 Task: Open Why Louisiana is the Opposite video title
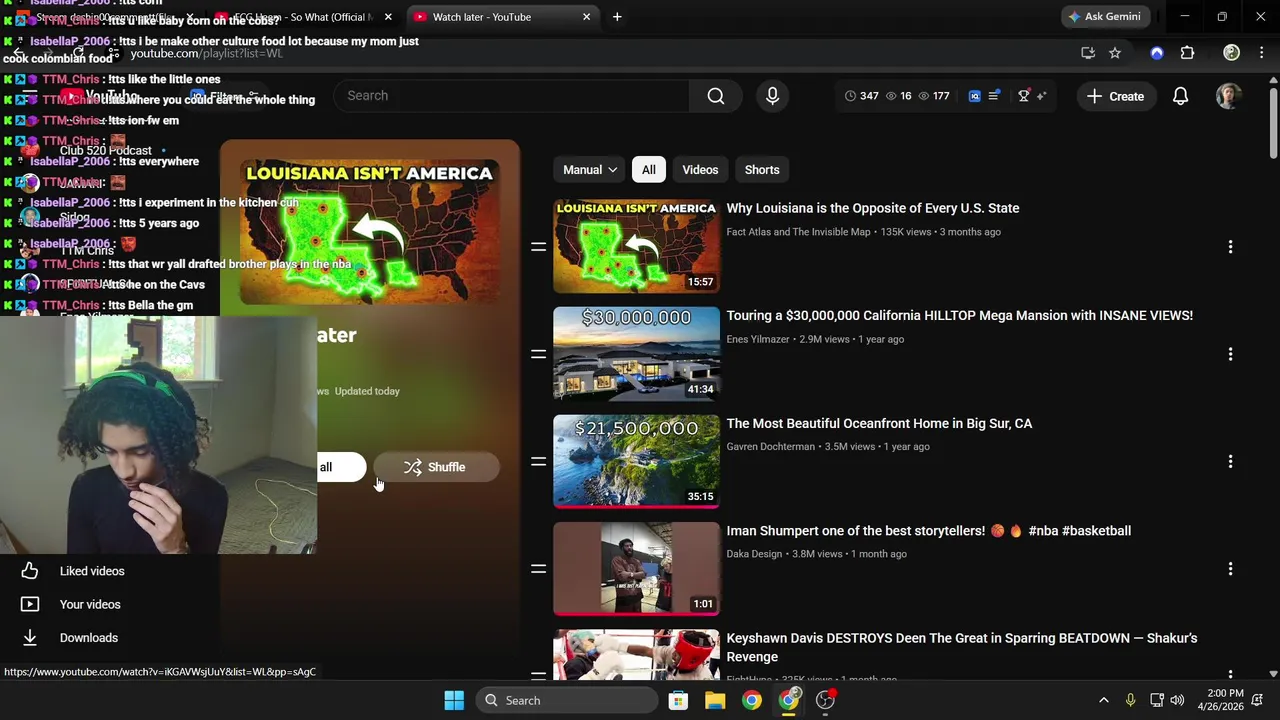pos(873,208)
